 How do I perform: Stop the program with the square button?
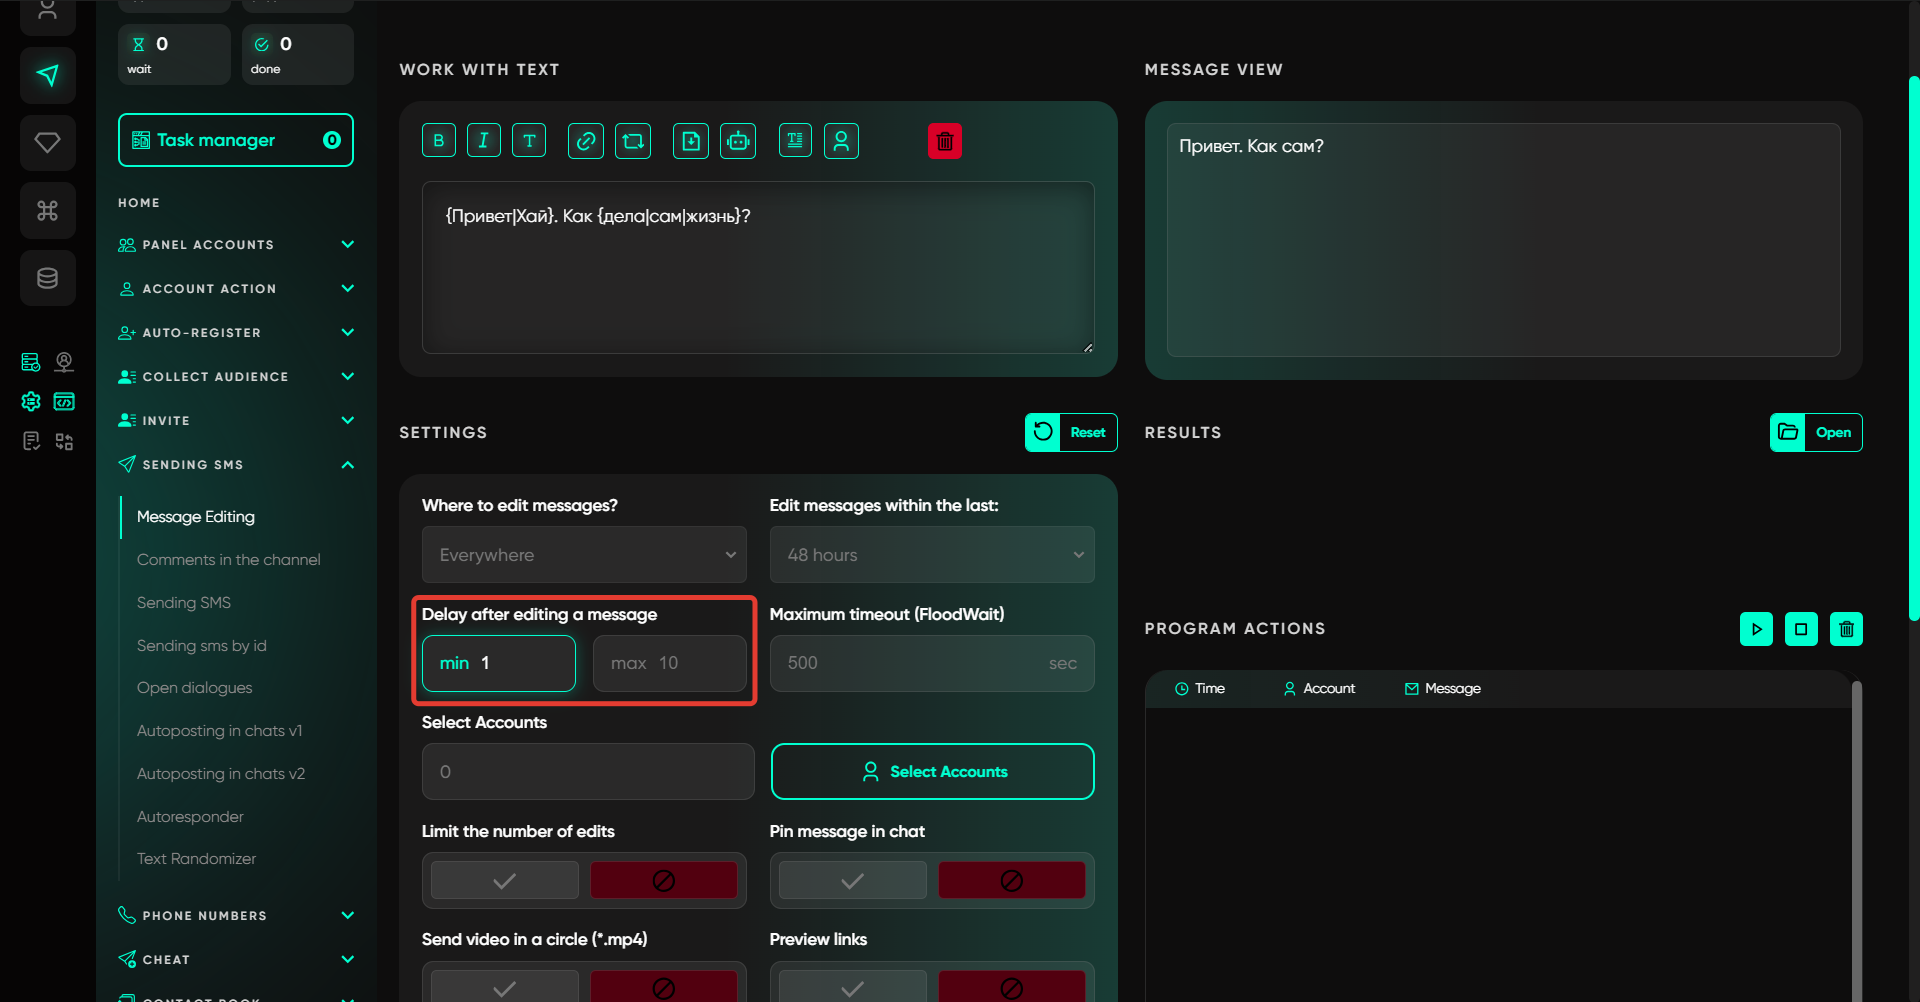[x=1801, y=629]
